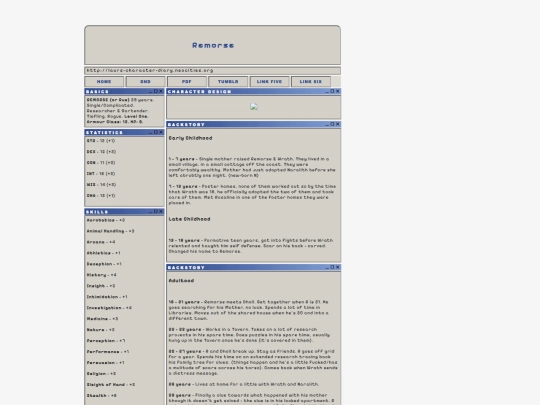Go to the TUMBLR link button
Image resolution: width=540 pixels, height=405 pixels.
click(x=228, y=82)
